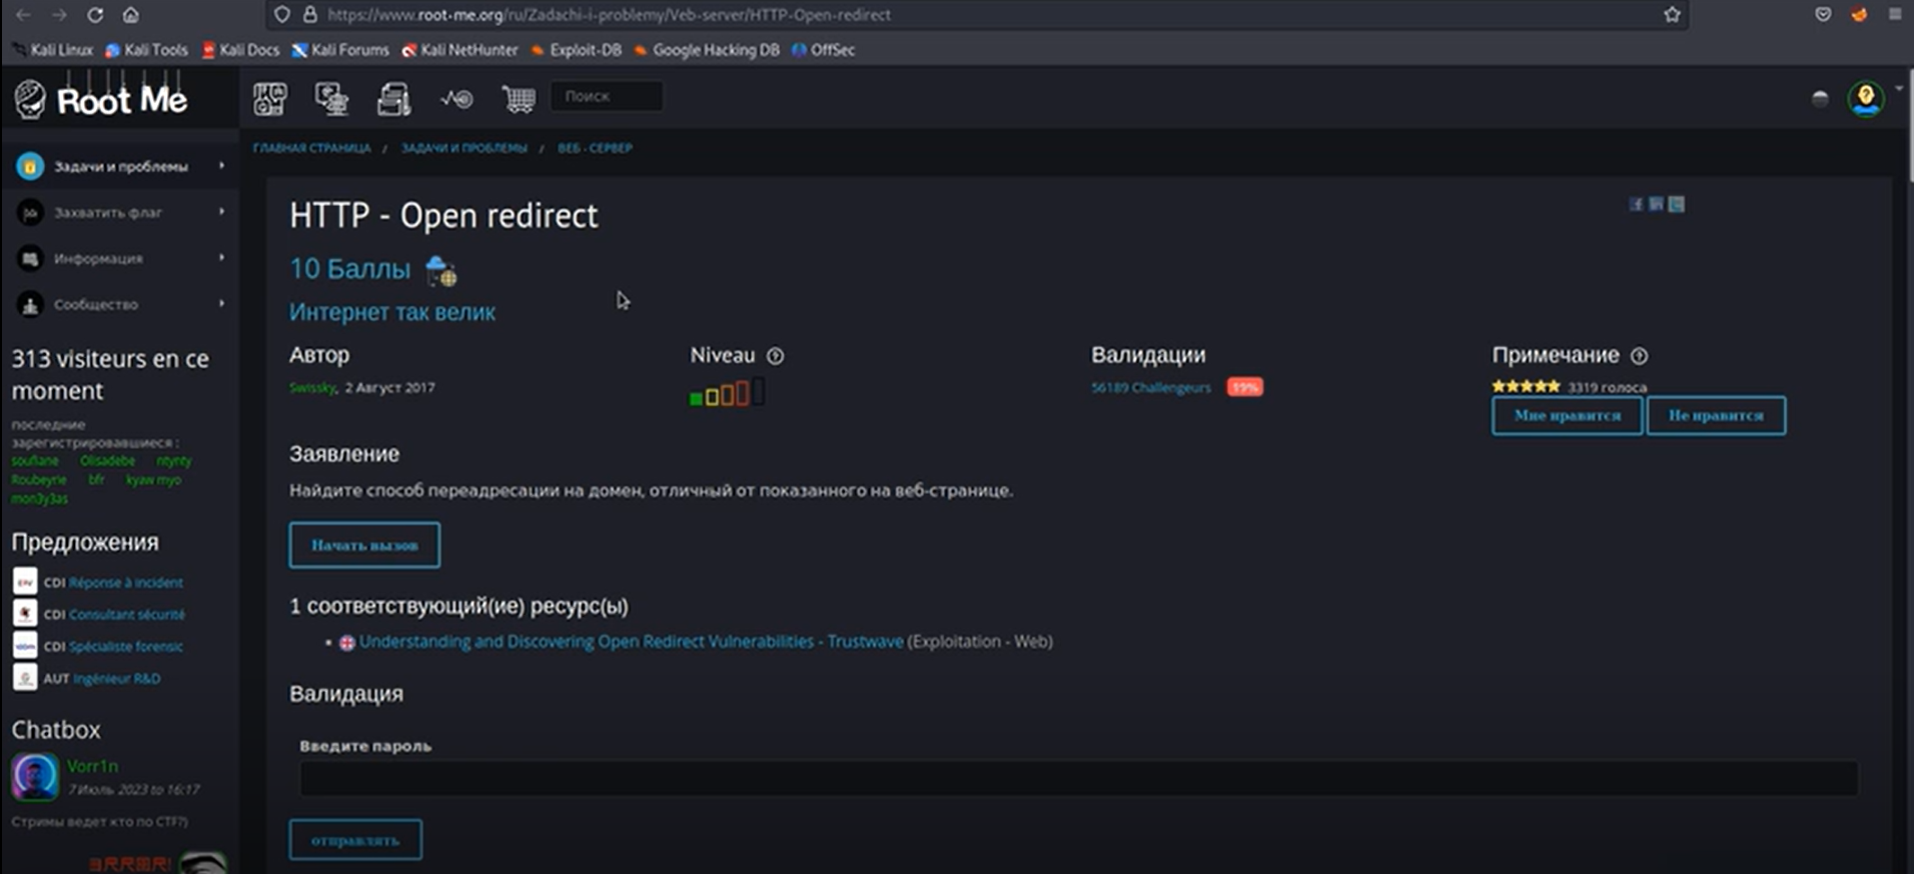This screenshot has height=874, width=1914.
Task: Focus the Поиск search field
Action: pos(606,96)
